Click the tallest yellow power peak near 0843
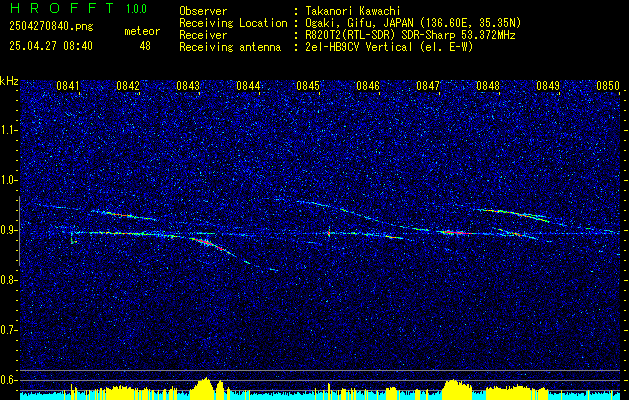Screen dimensions: 629x400 click(205, 387)
